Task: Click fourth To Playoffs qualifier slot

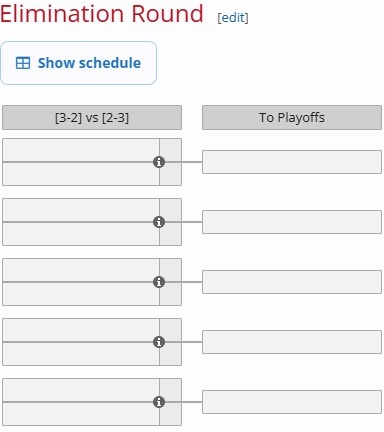Action: [292, 342]
